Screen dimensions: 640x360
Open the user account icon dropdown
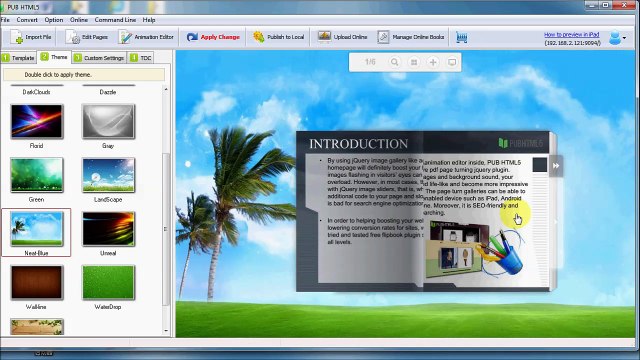617,38
